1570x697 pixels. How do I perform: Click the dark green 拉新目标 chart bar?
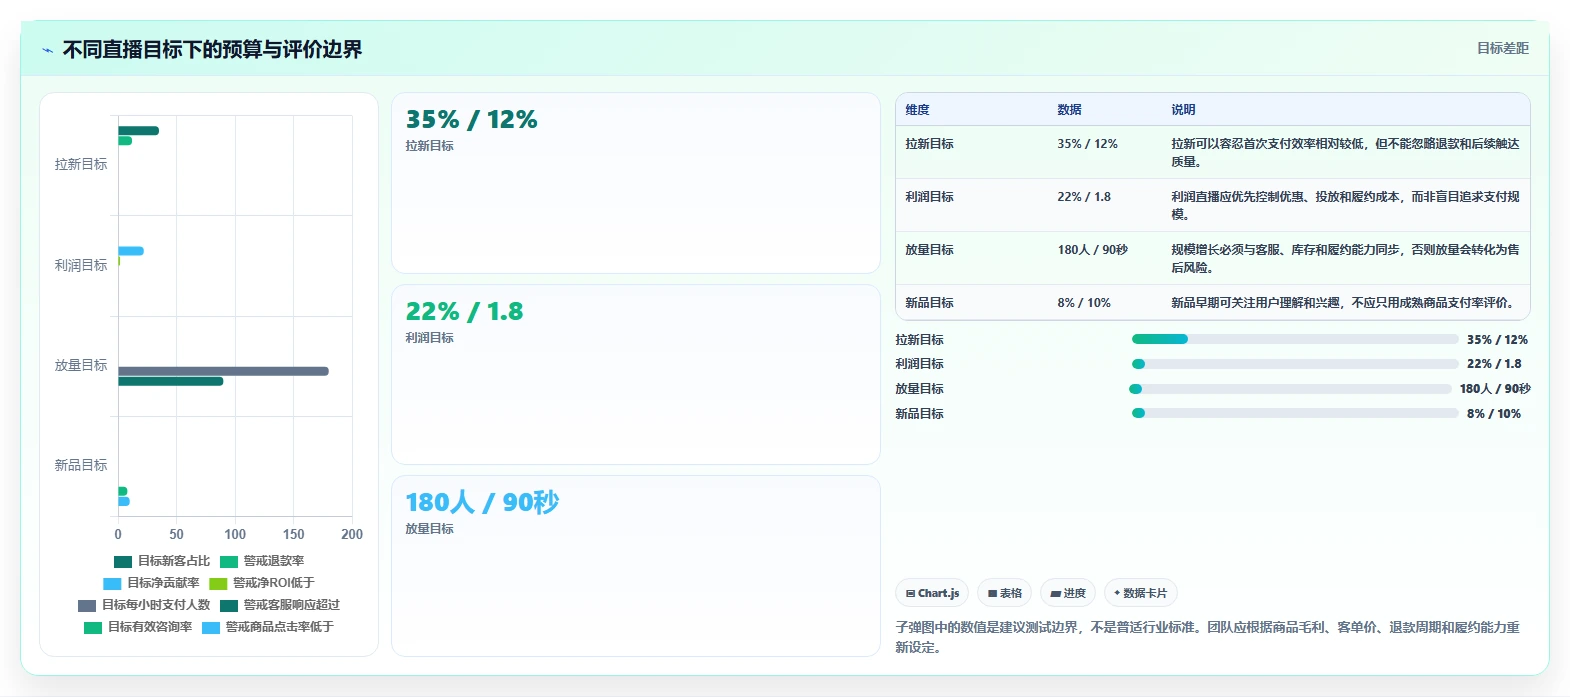tap(138, 131)
